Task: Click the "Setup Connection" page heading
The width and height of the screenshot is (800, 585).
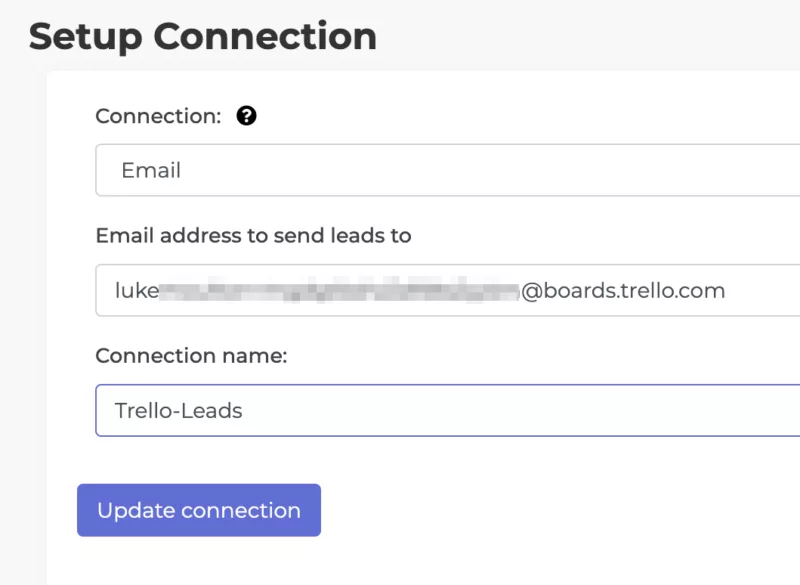Action: (203, 36)
